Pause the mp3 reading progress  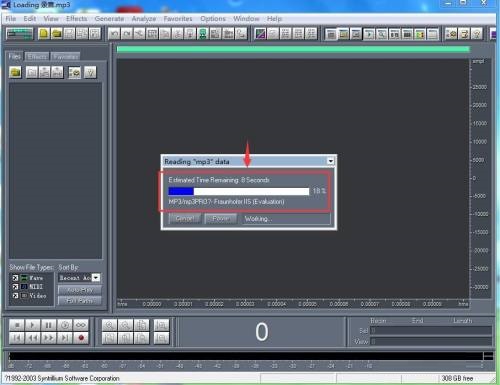221,219
